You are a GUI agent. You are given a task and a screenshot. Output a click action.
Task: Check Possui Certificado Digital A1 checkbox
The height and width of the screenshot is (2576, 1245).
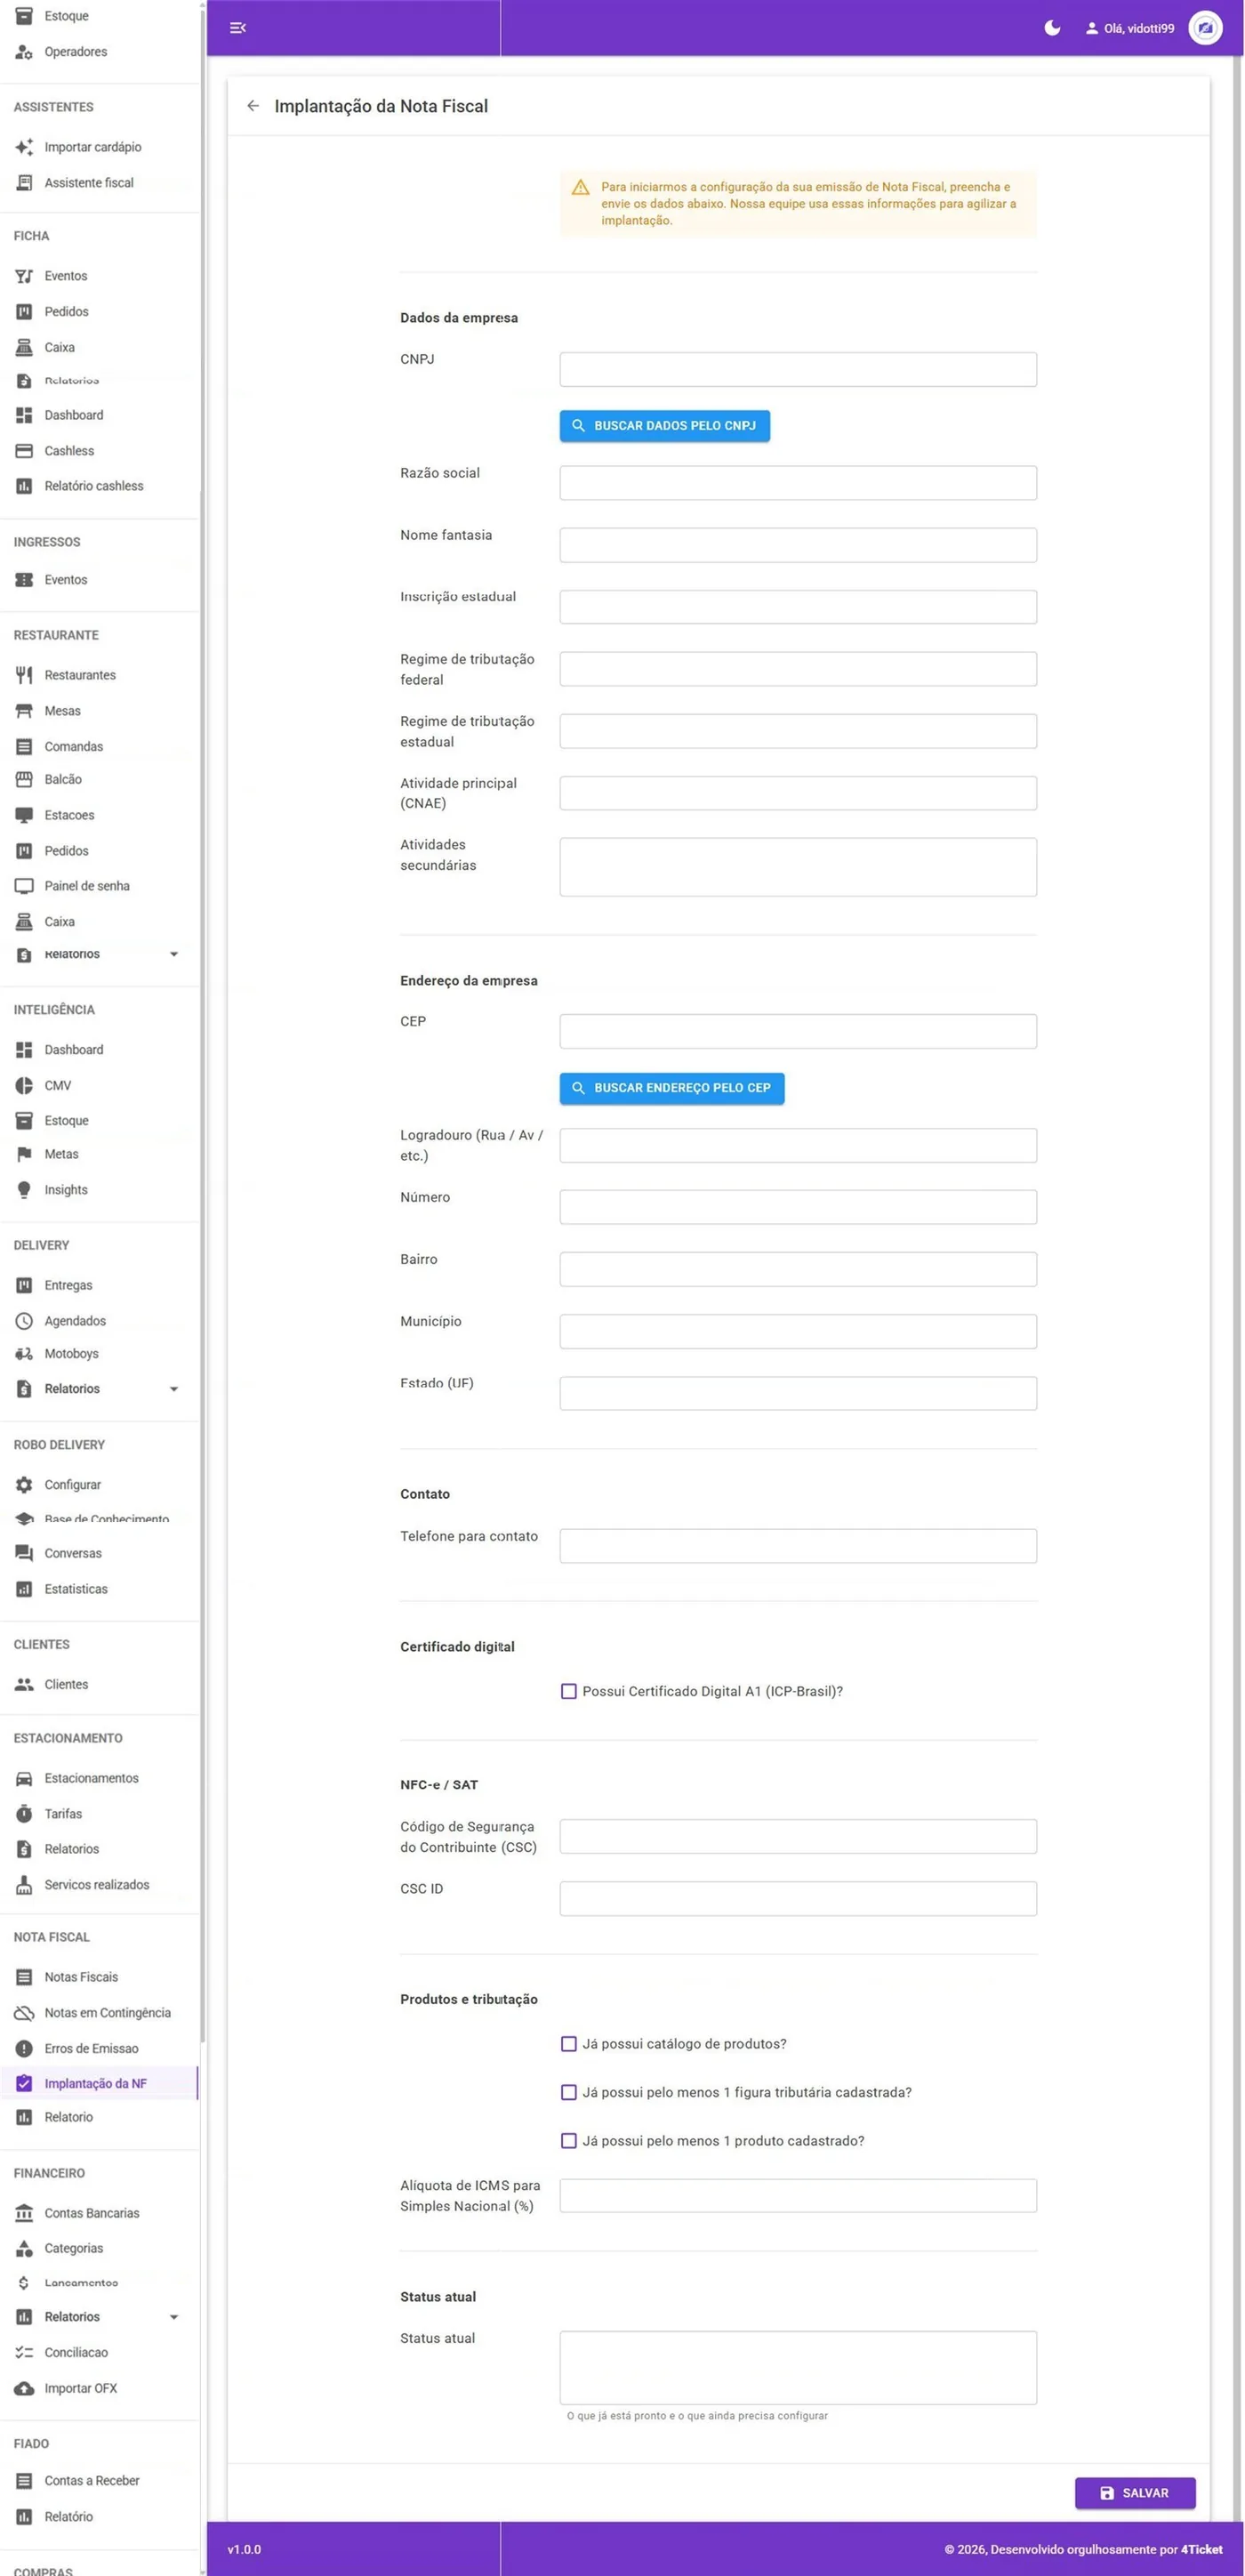(569, 1692)
